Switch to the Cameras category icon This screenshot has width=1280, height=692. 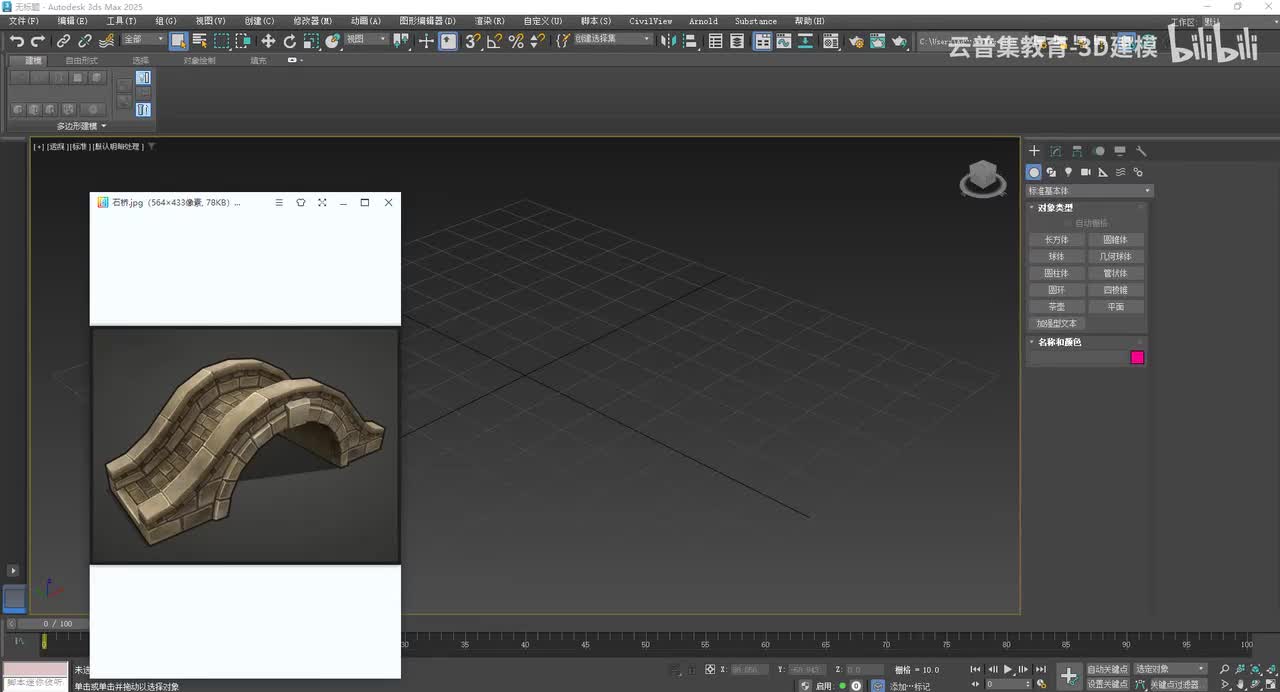(1086, 172)
